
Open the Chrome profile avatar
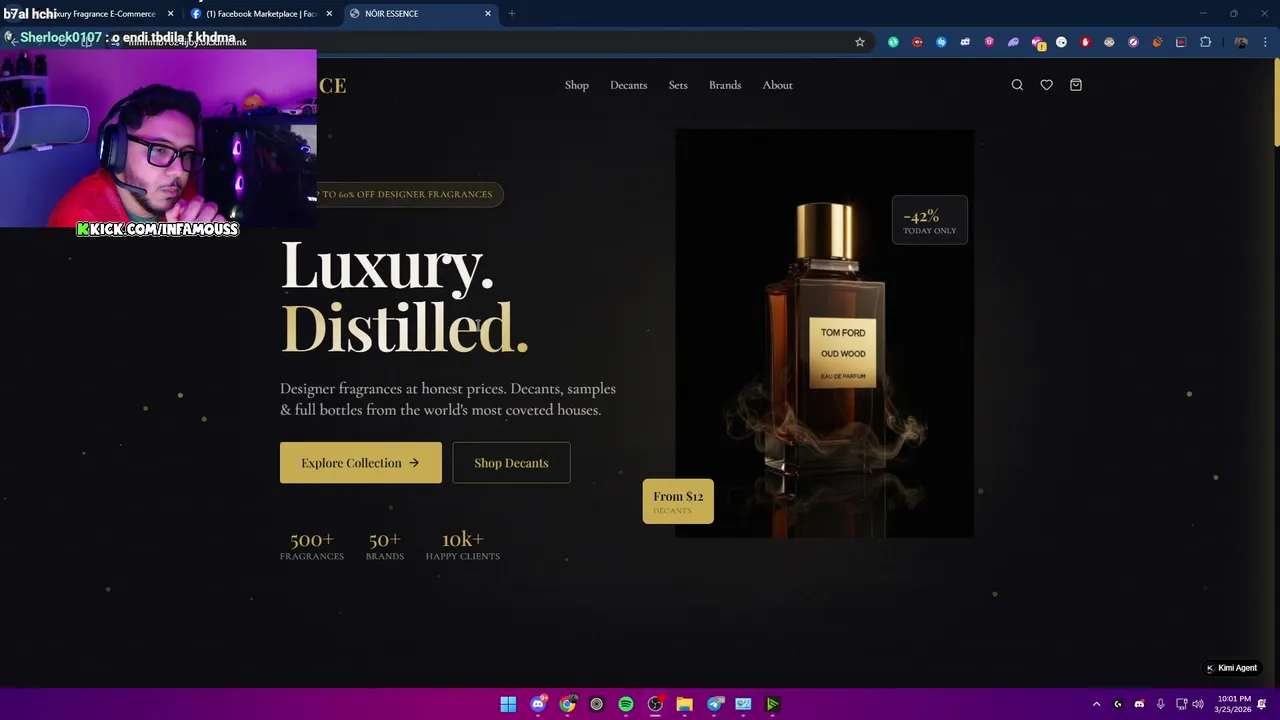tap(1241, 42)
